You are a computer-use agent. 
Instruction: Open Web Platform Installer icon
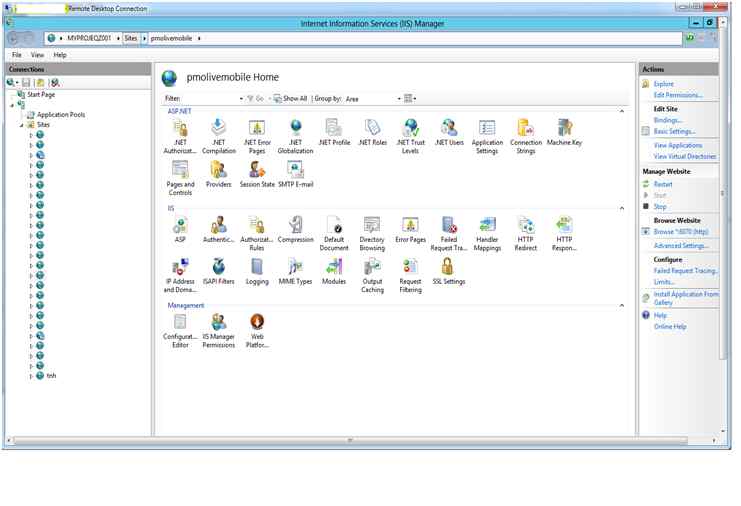click(257, 331)
